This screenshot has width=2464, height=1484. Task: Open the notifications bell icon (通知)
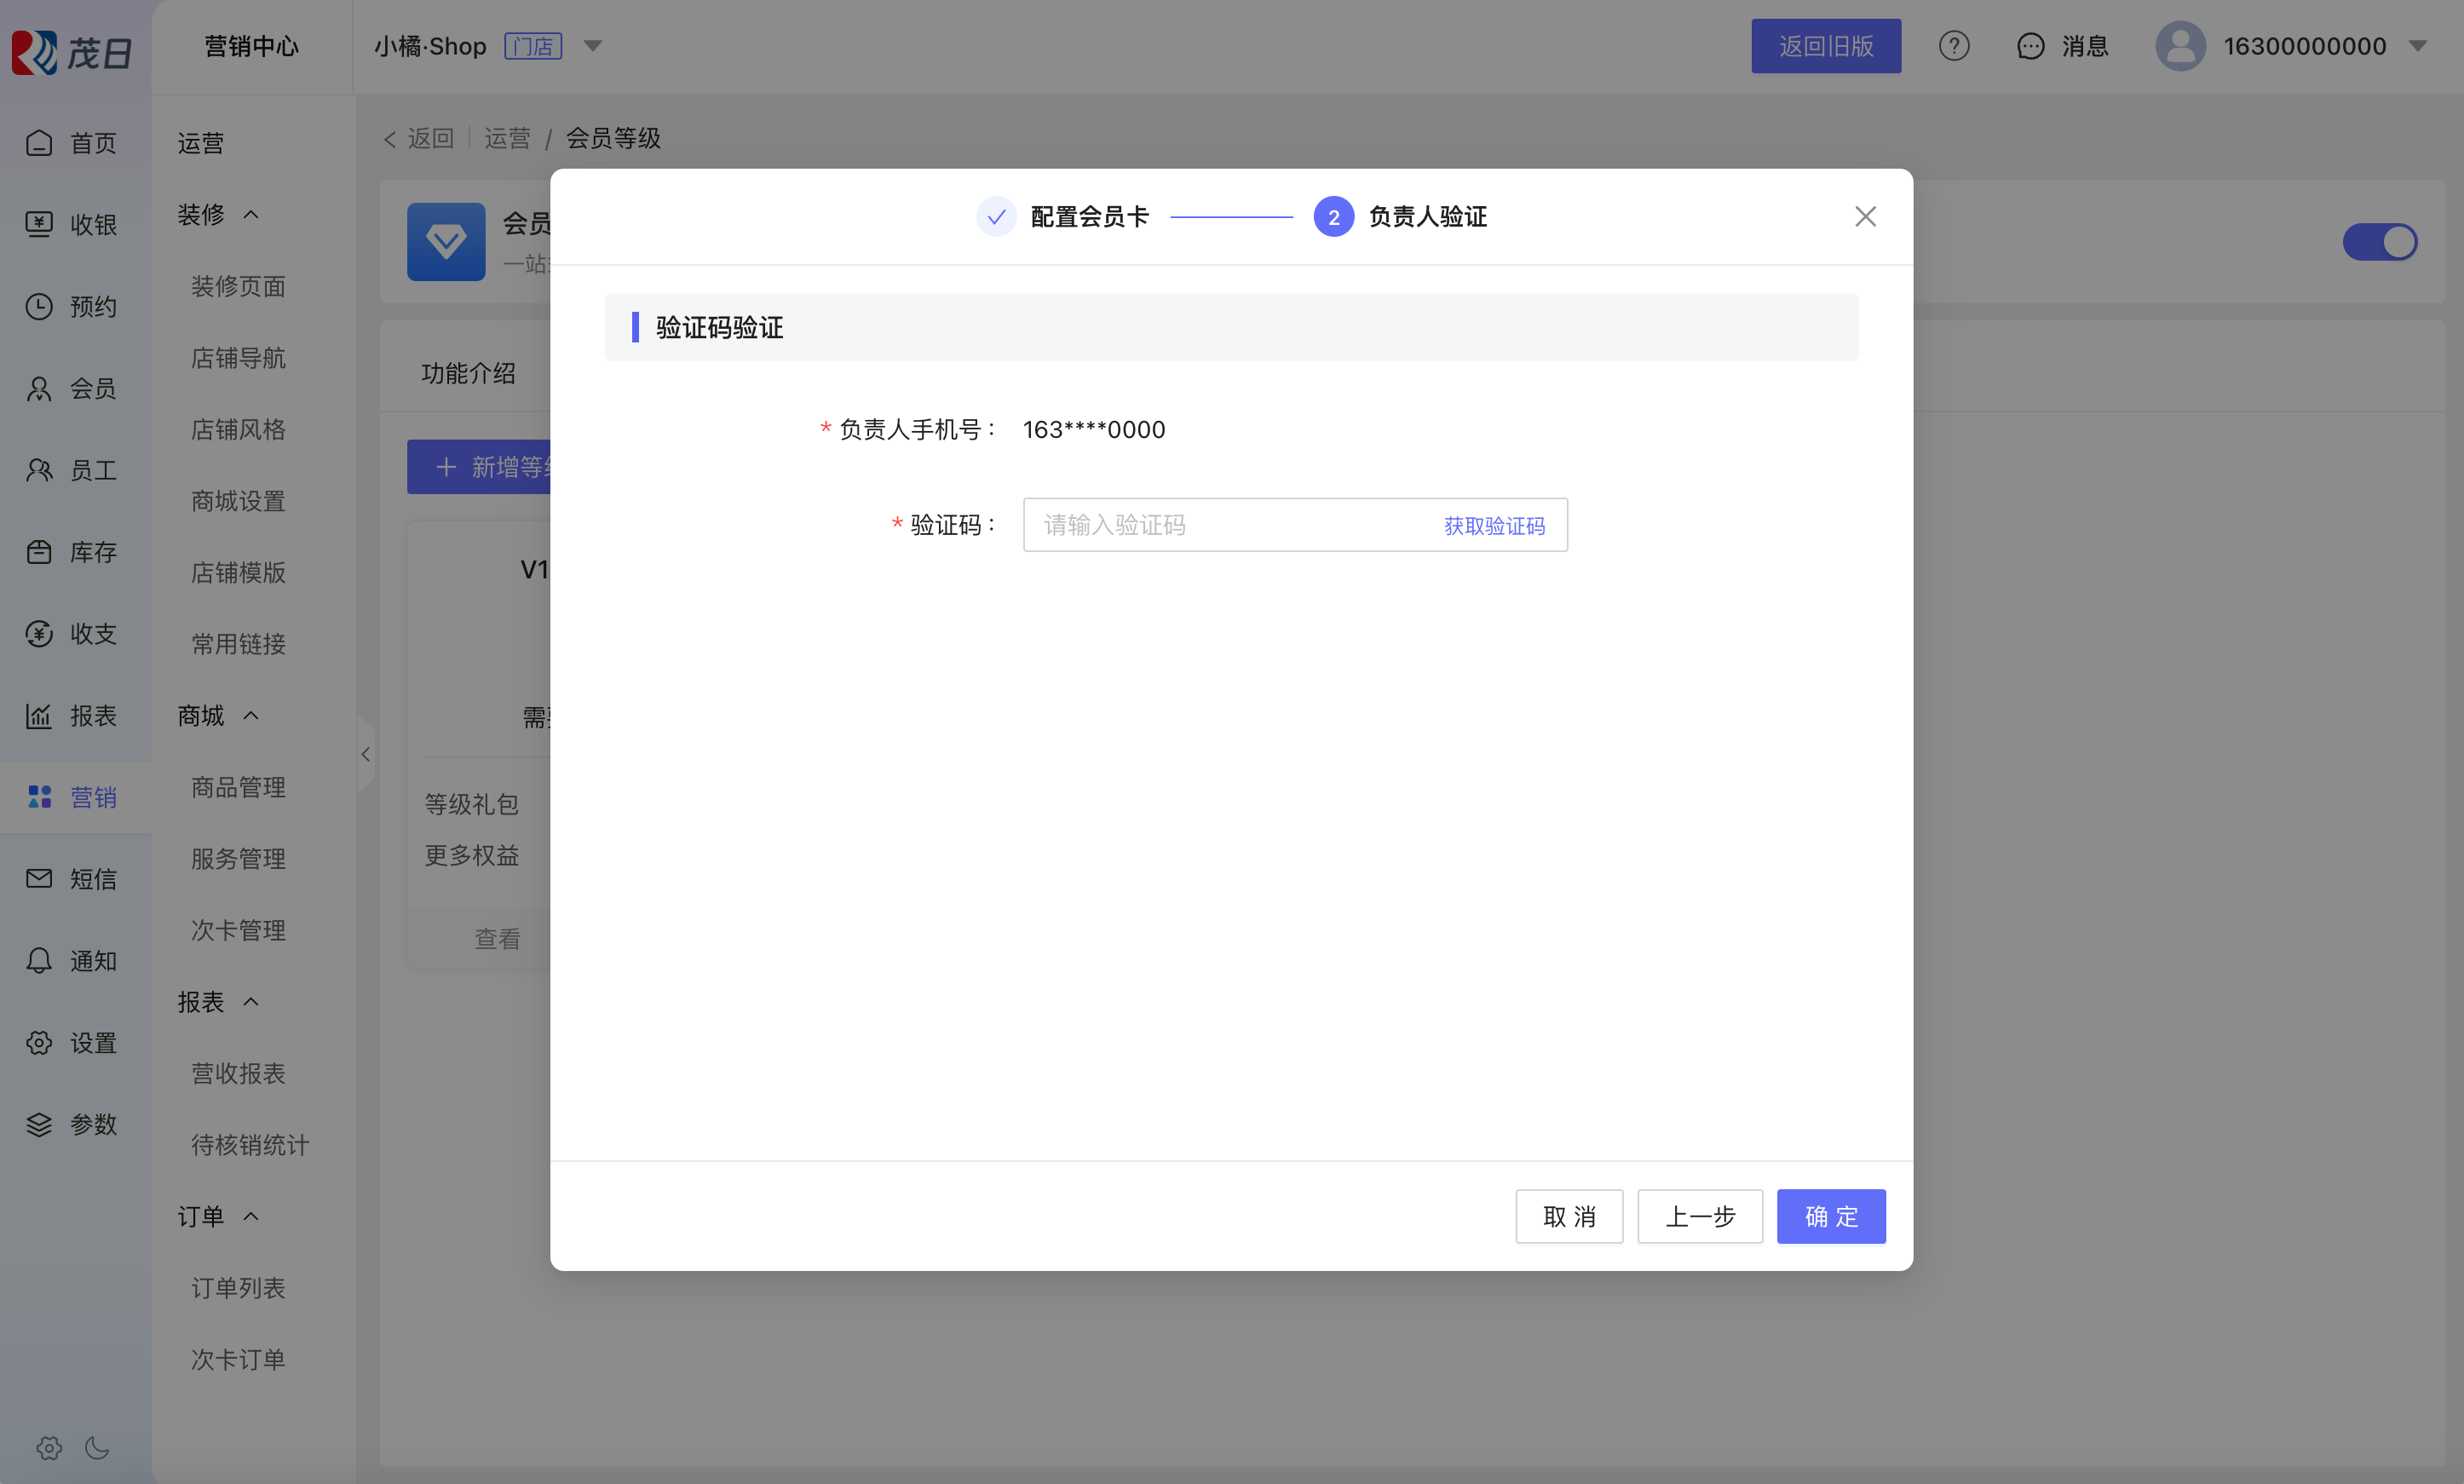pyautogui.click(x=39, y=960)
